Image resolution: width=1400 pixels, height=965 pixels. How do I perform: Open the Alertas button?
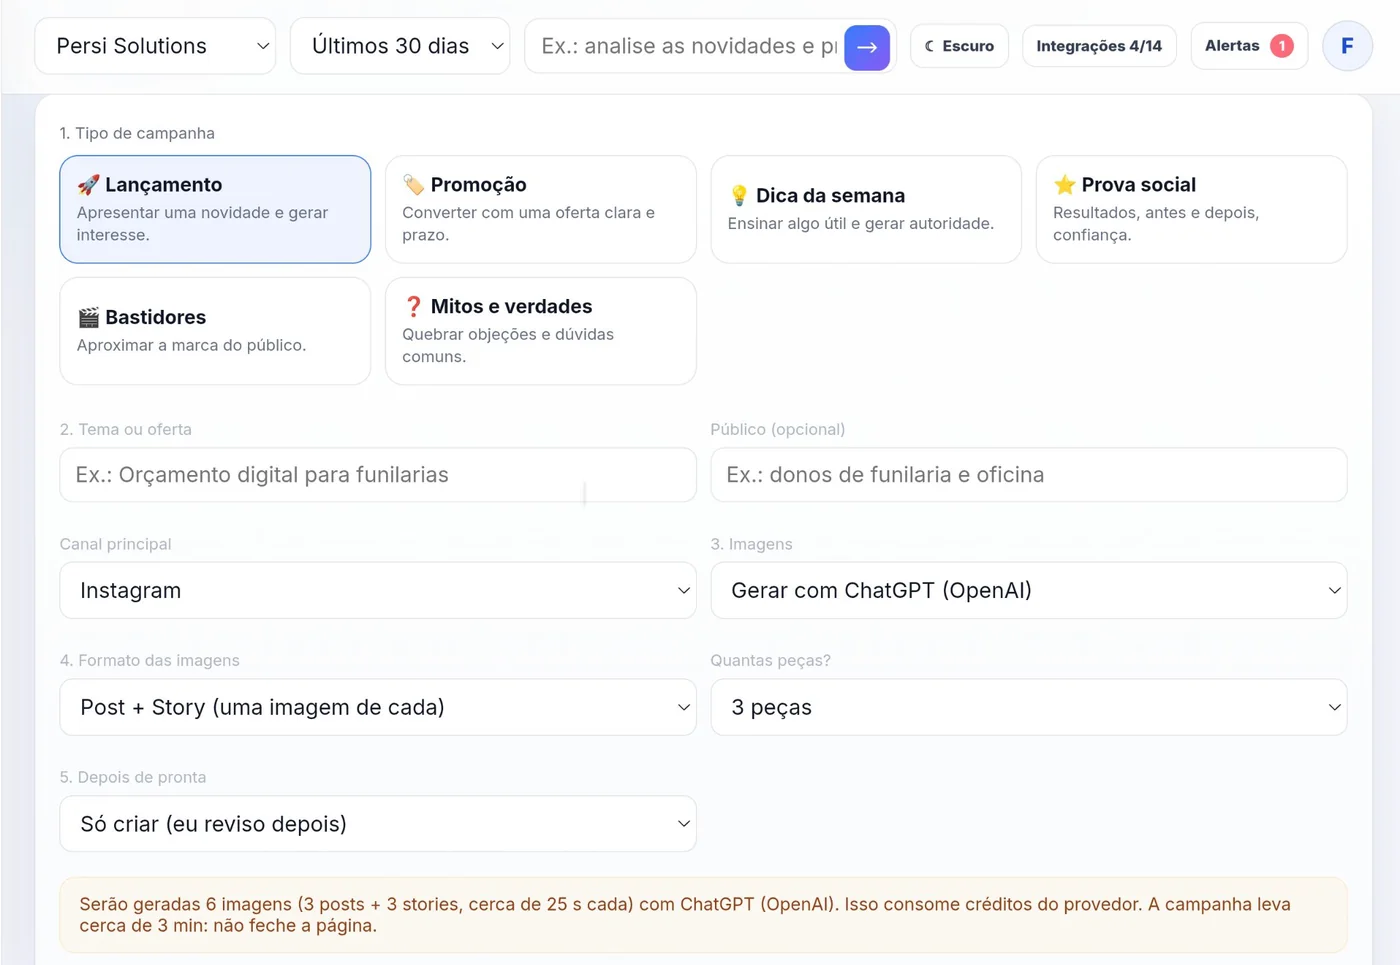pyautogui.click(x=1249, y=46)
